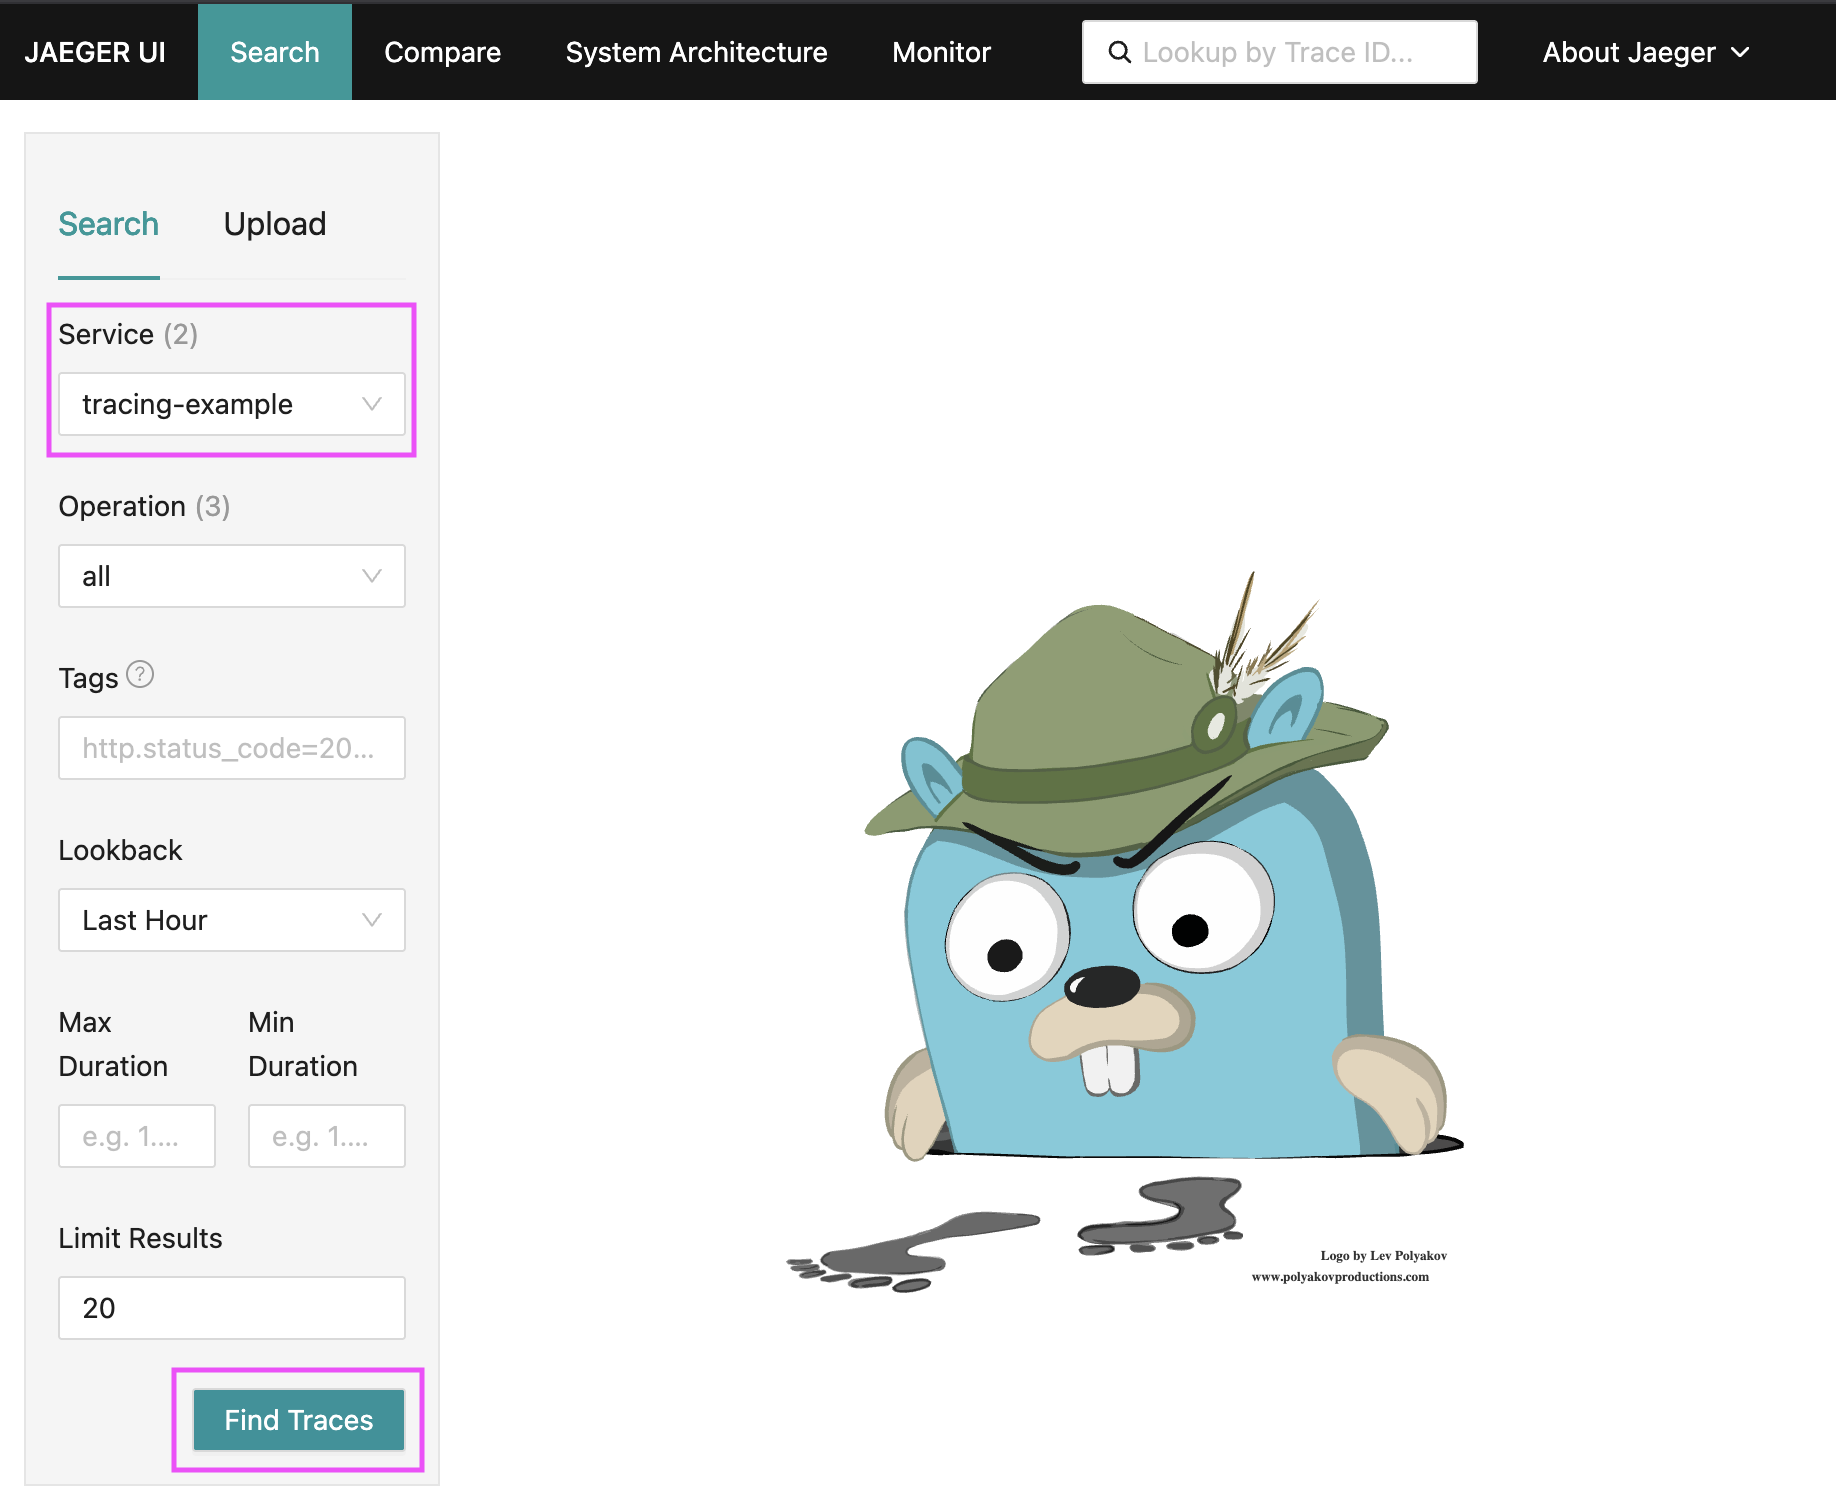This screenshot has height=1504, width=1836.
Task: Select Search in the top navigation bar
Action: pyautogui.click(x=275, y=52)
